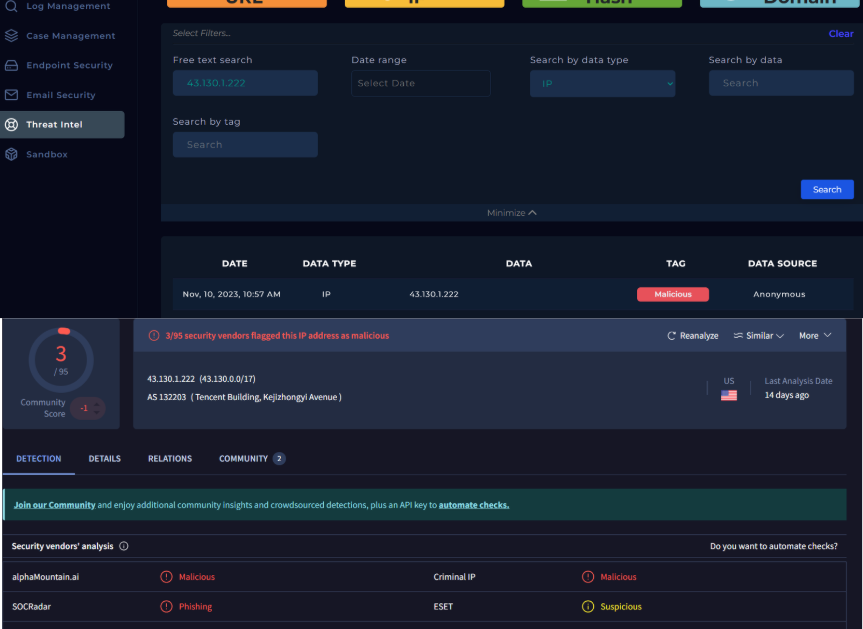The width and height of the screenshot is (863, 629).
Task: Click Clear to reset filters
Action: click(x=841, y=34)
